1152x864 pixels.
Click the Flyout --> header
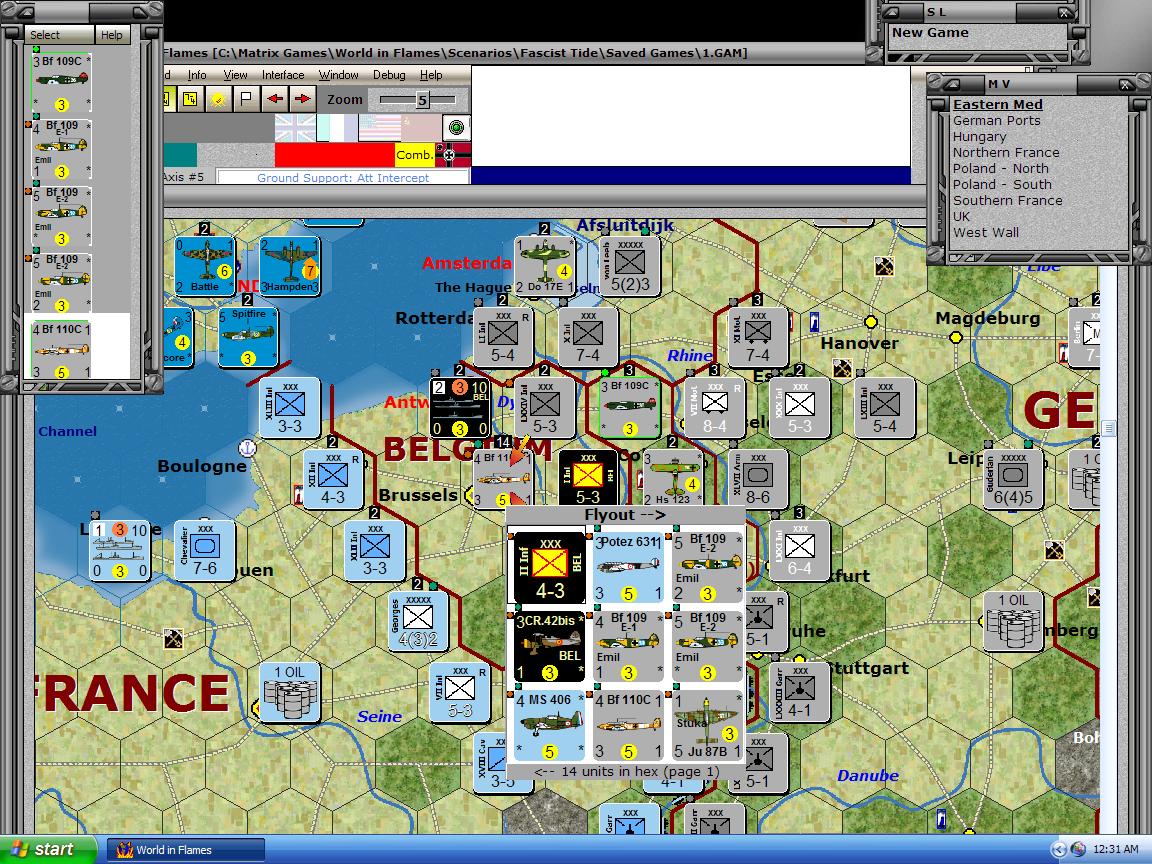tap(625, 515)
